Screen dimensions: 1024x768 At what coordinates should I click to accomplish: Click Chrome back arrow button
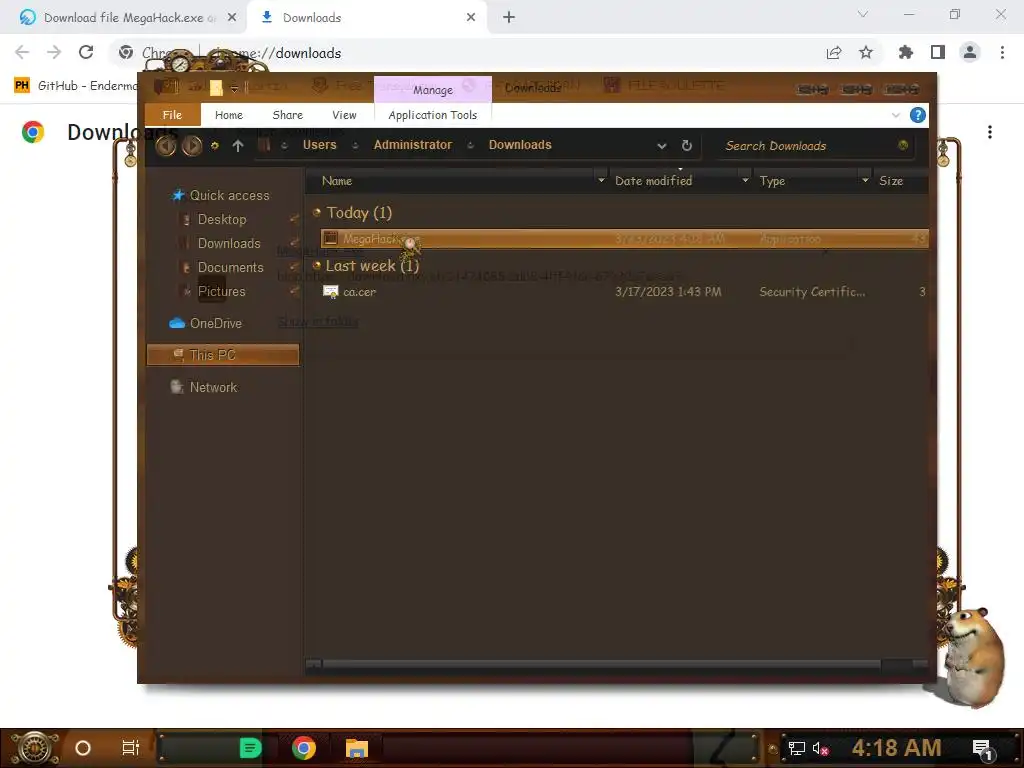pyautogui.click(x=22, y=52)
